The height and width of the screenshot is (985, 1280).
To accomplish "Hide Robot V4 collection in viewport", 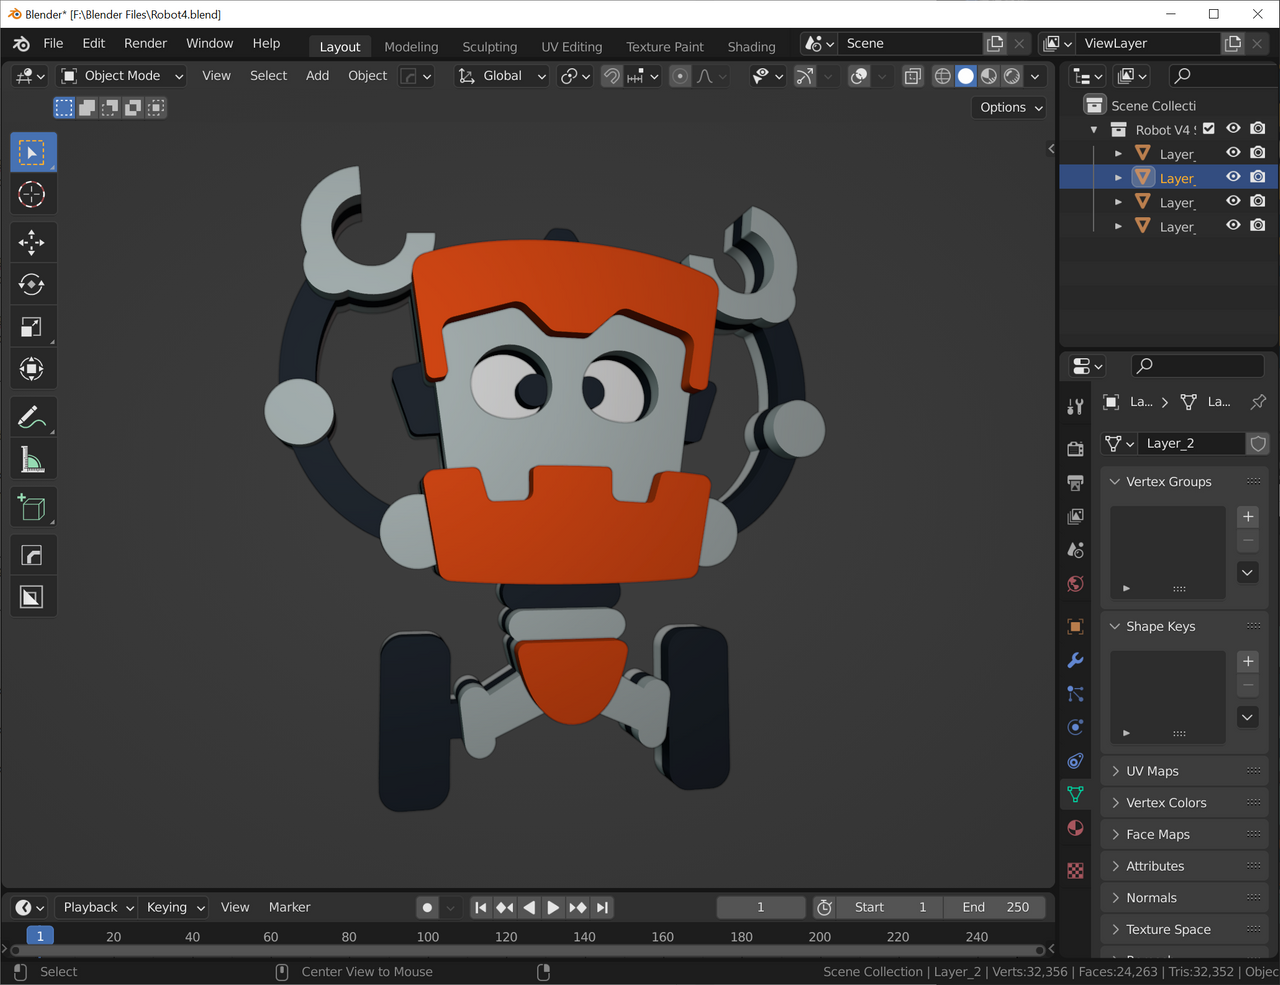I will pyautogui.click(x=1233, y=129).
